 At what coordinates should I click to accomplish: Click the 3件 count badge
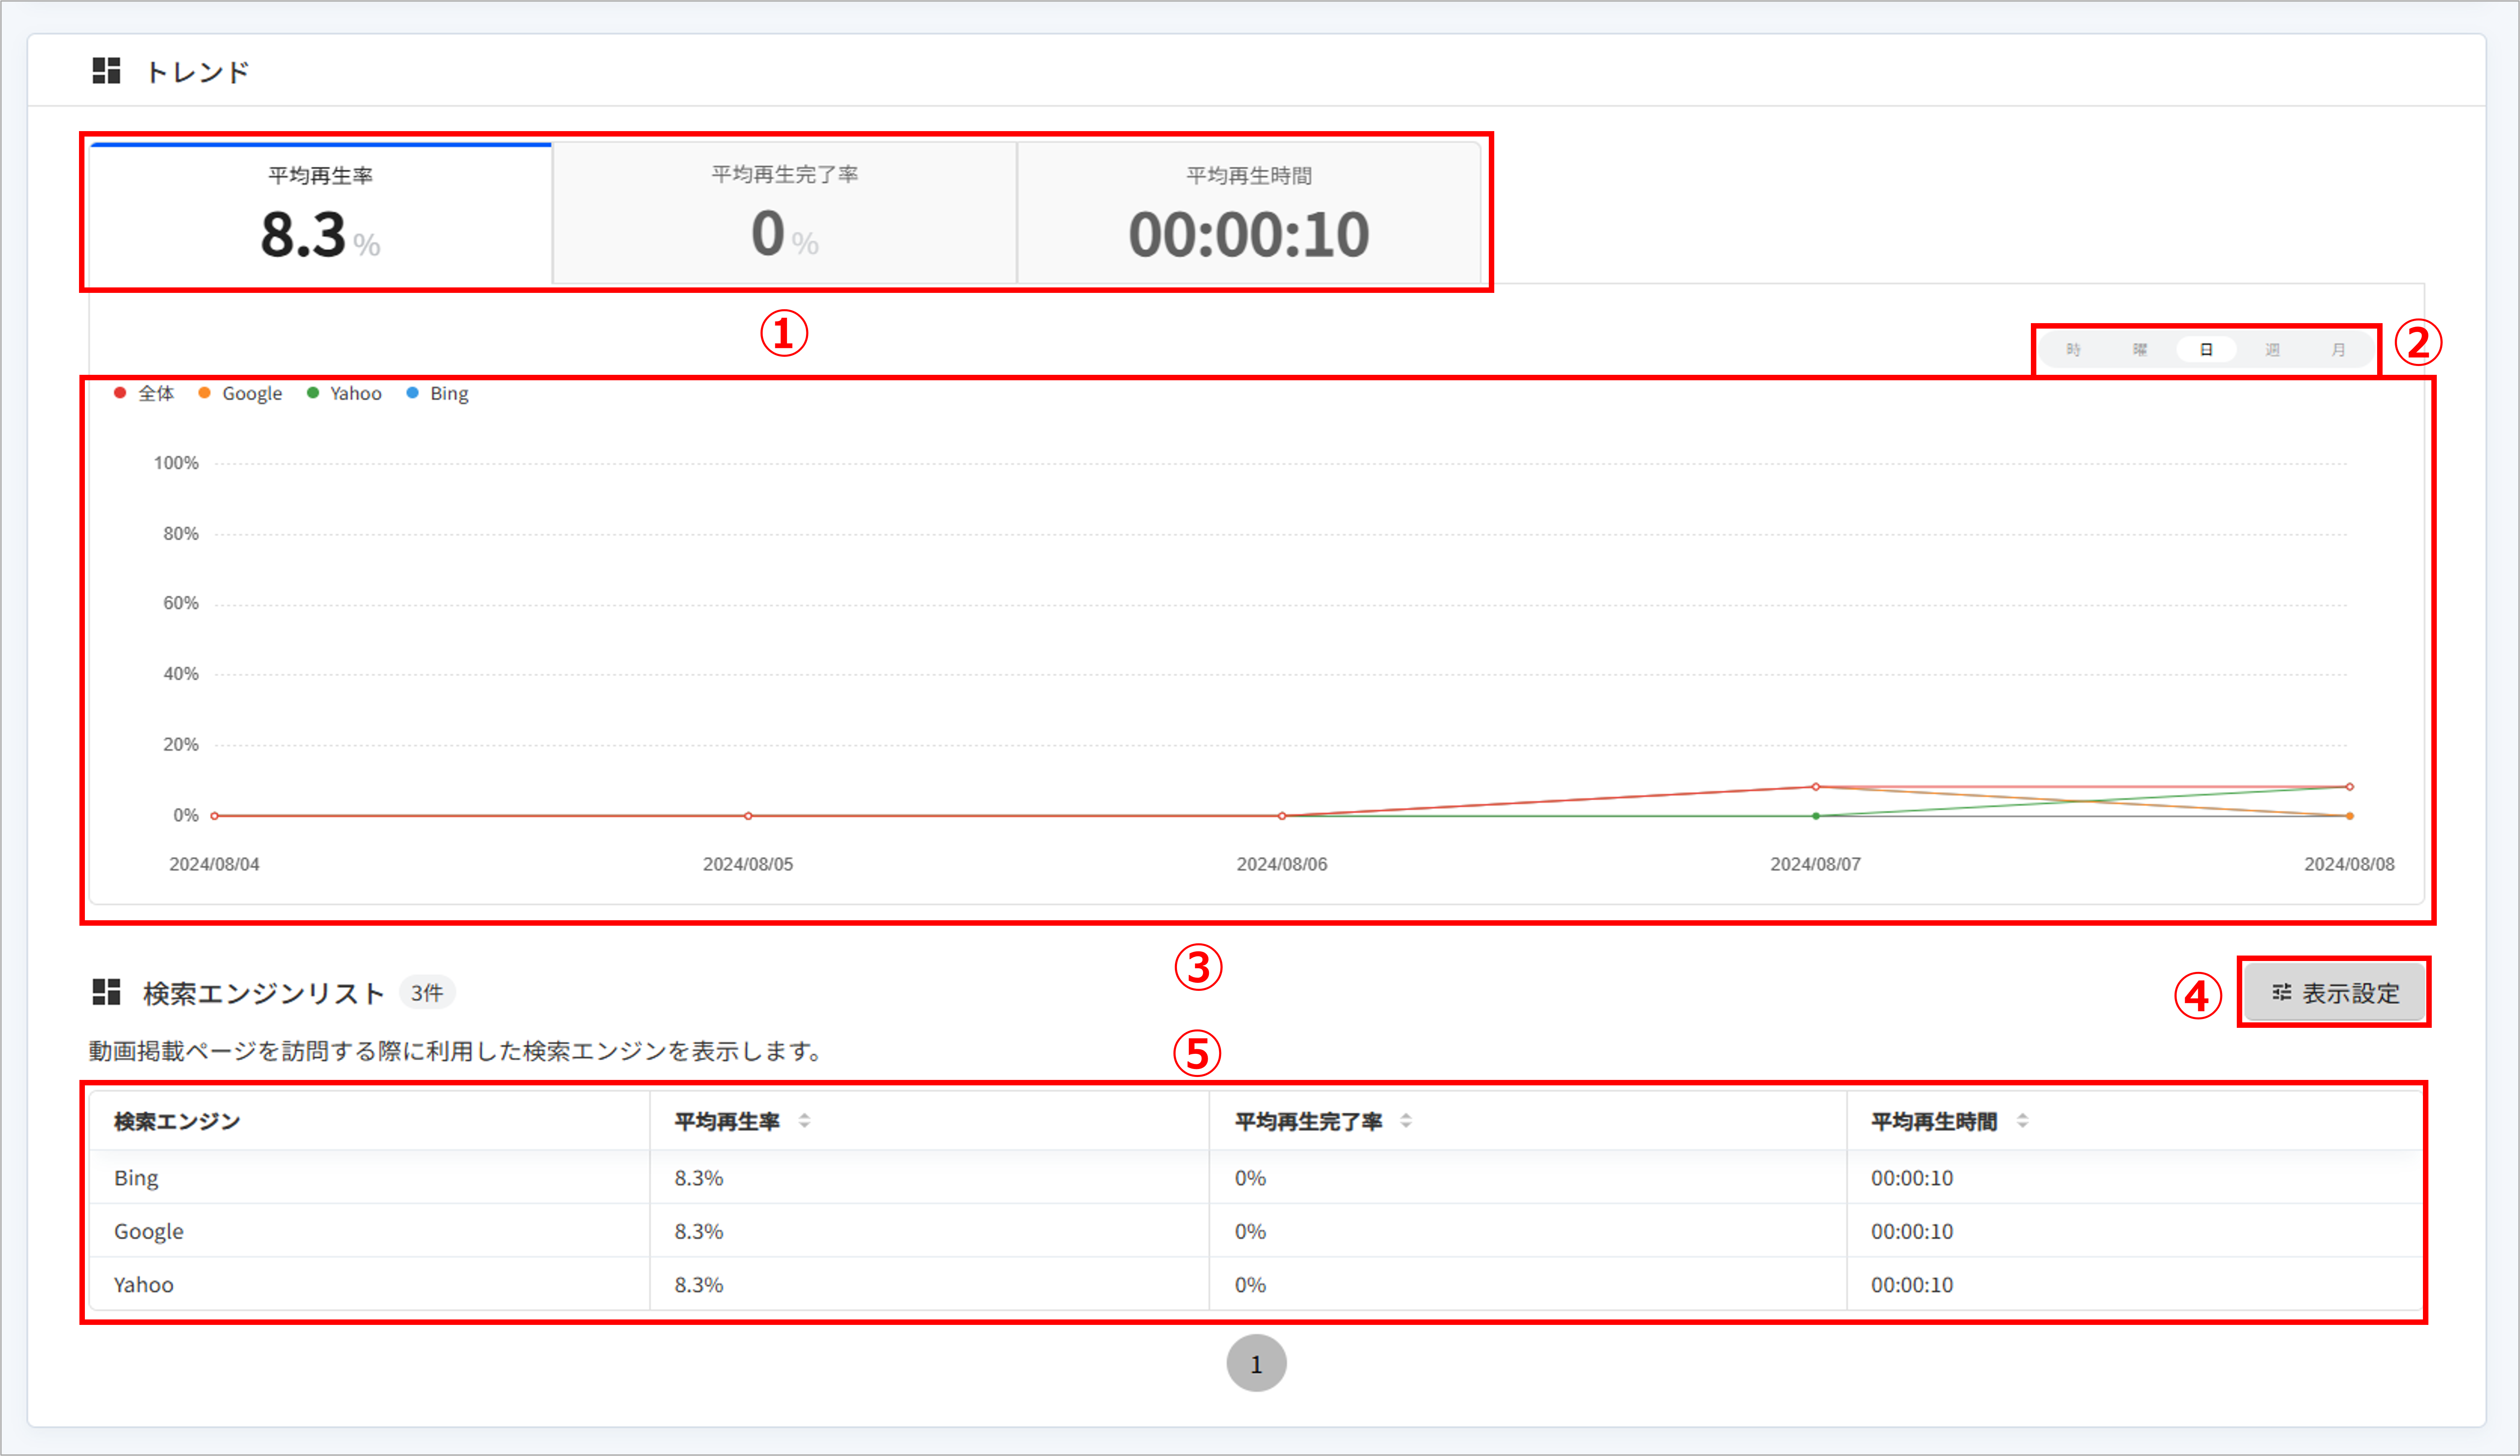coord(427,993)
